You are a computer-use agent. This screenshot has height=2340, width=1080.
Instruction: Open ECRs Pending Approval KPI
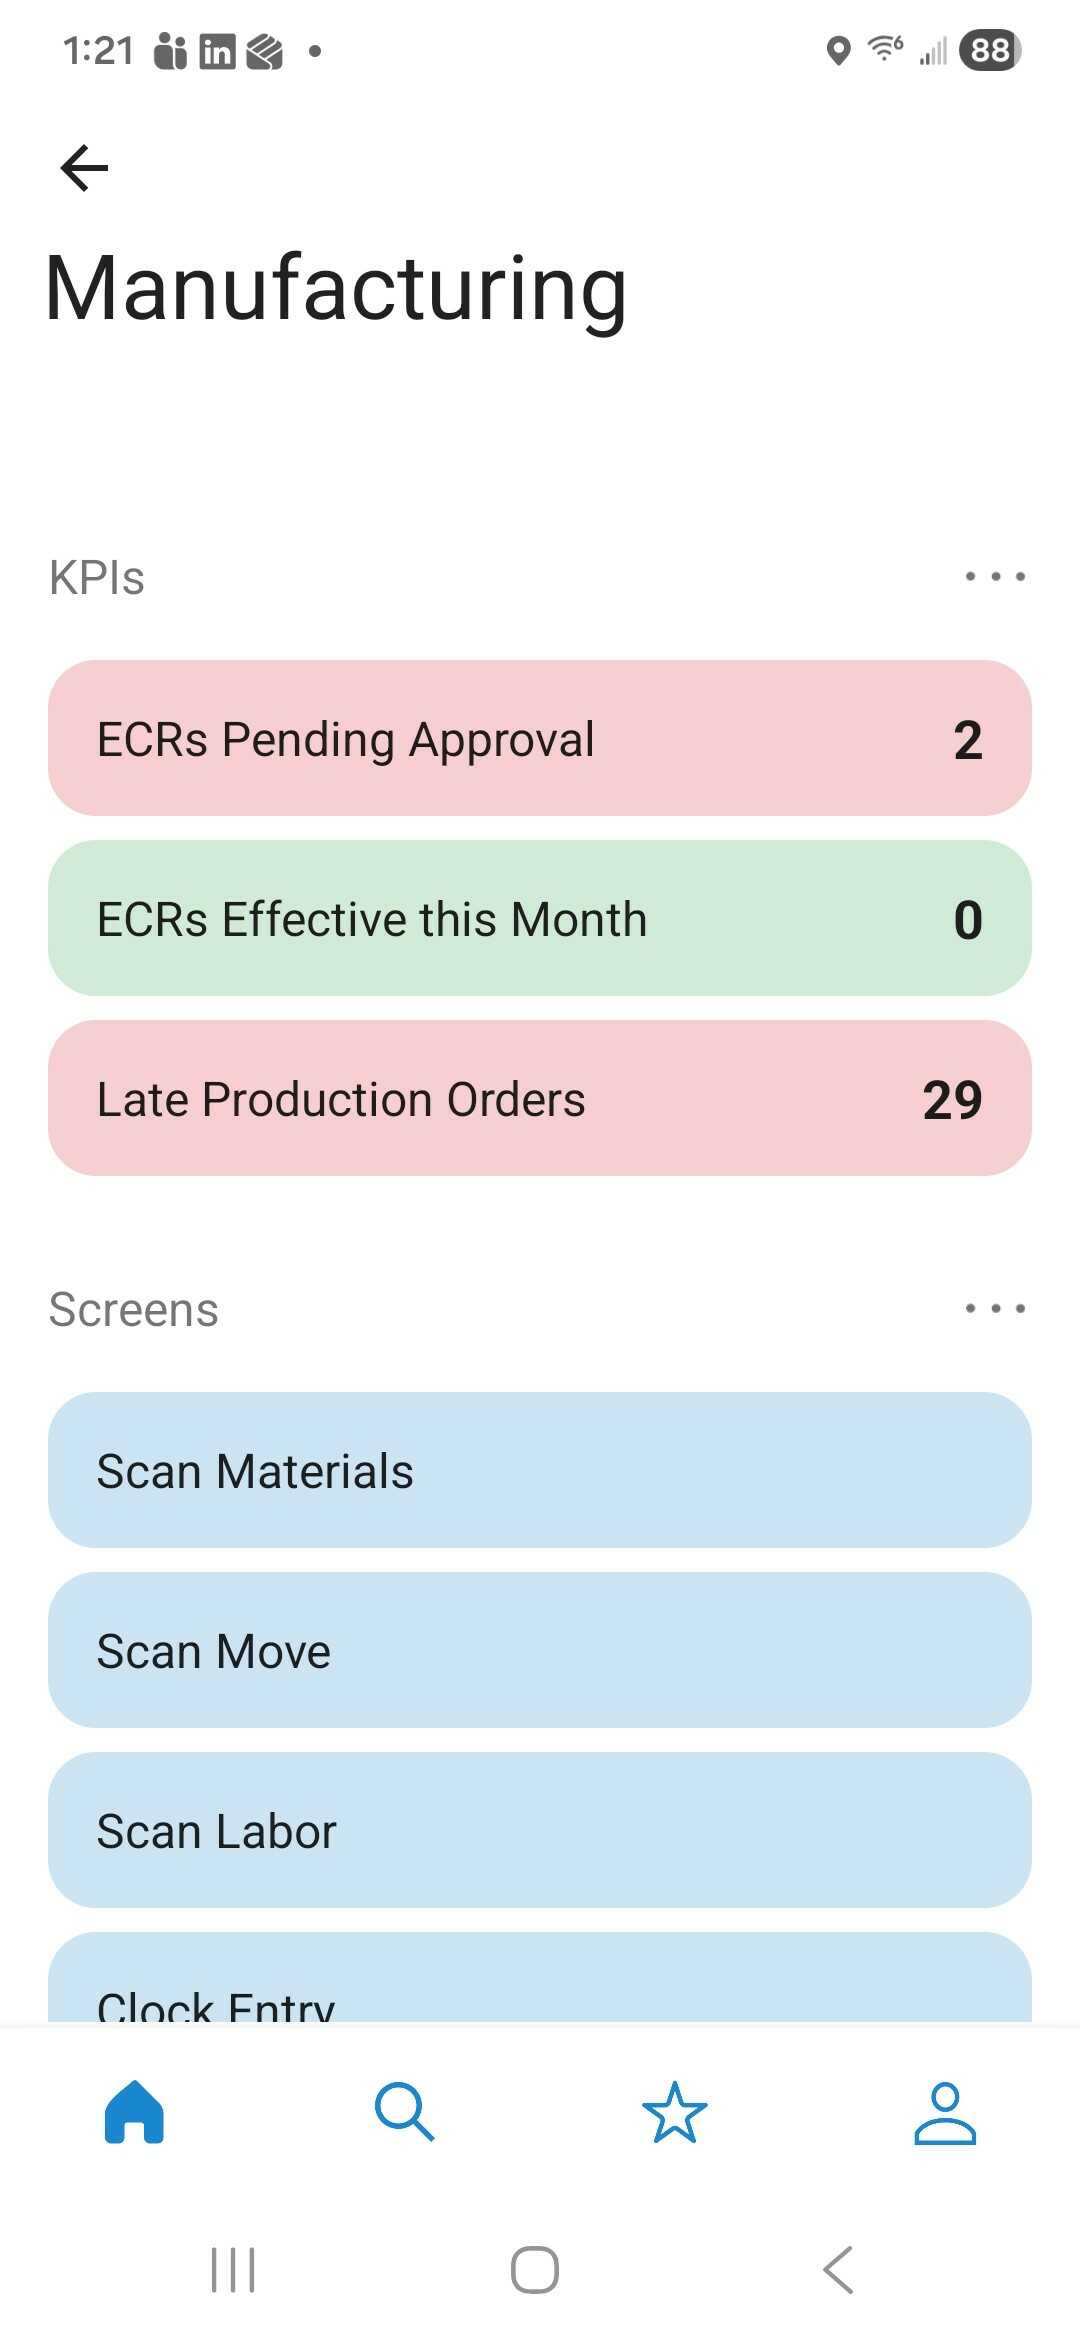click(540, 738)
